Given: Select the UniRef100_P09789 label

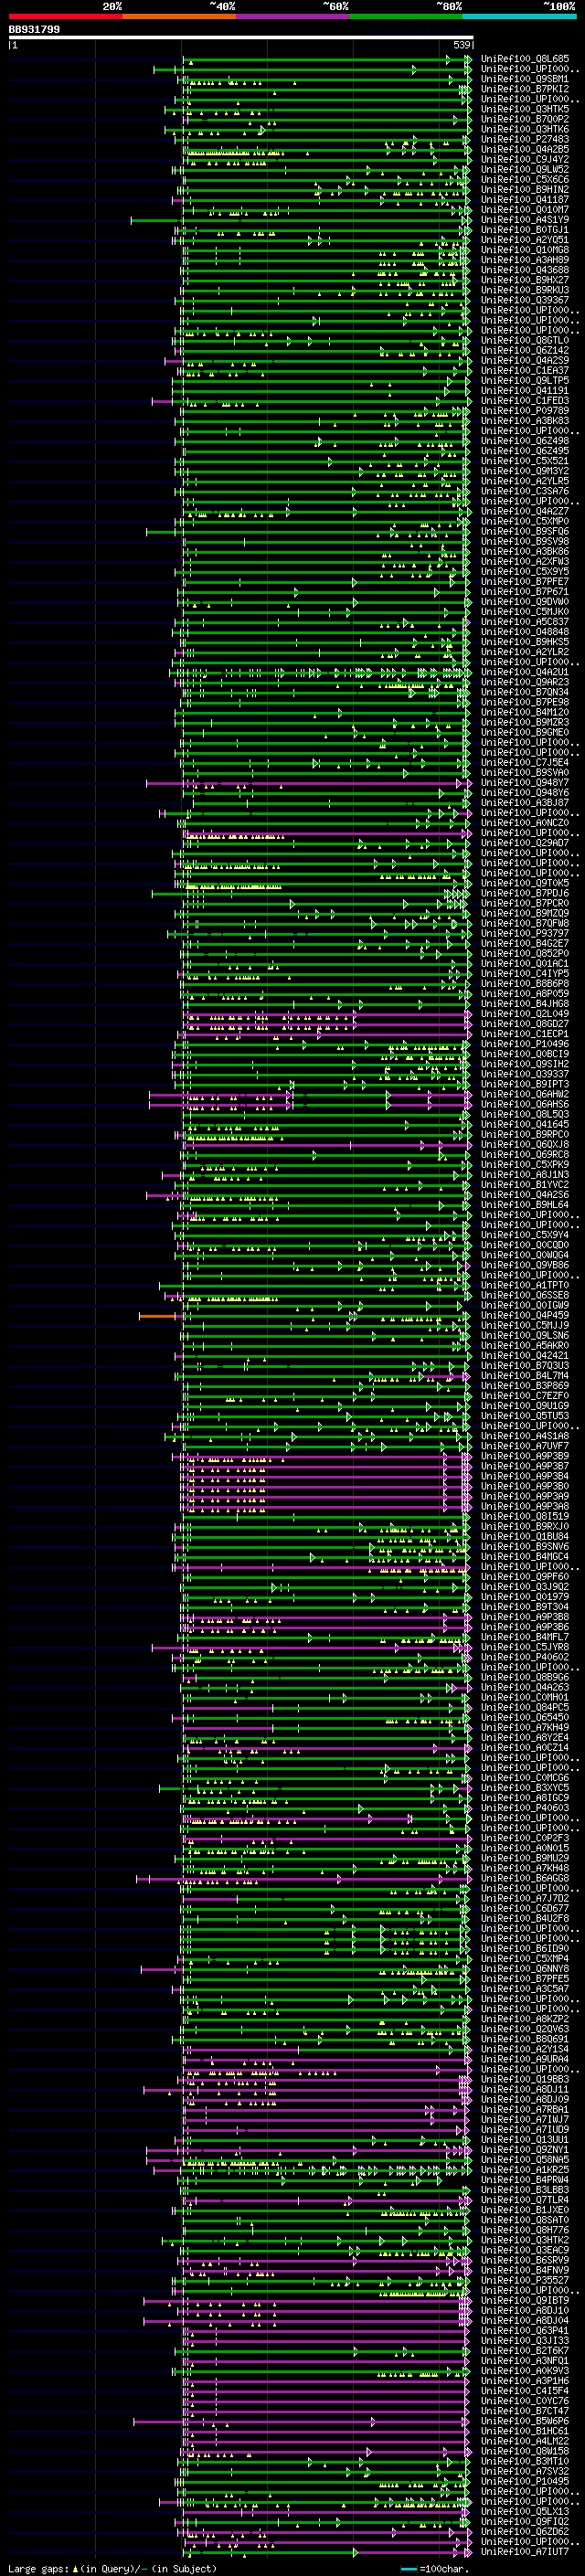Looking at the screenshot, I should coord(525,411).
